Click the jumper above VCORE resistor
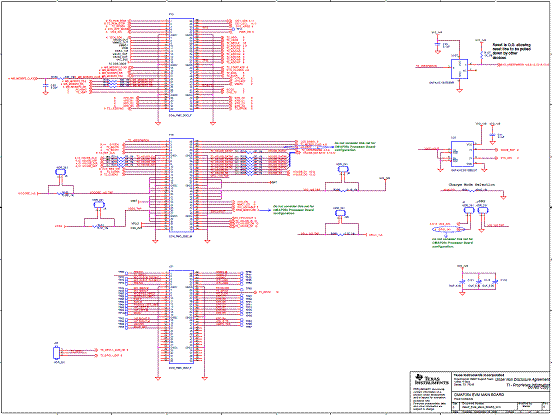This screenshot has width=553, height=416. click(x=61, y=172)
